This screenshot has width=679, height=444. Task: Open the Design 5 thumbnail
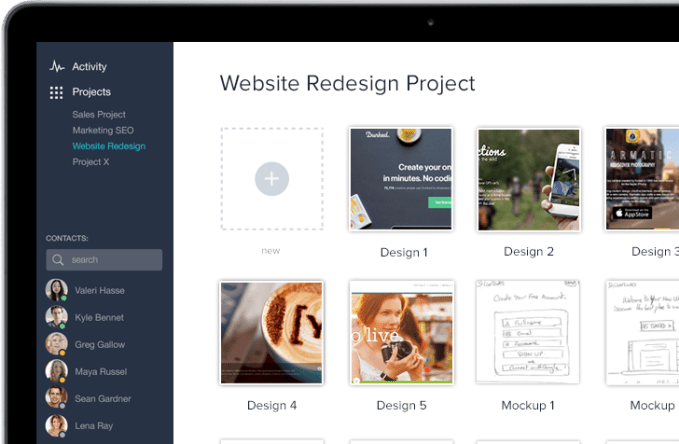402,333
